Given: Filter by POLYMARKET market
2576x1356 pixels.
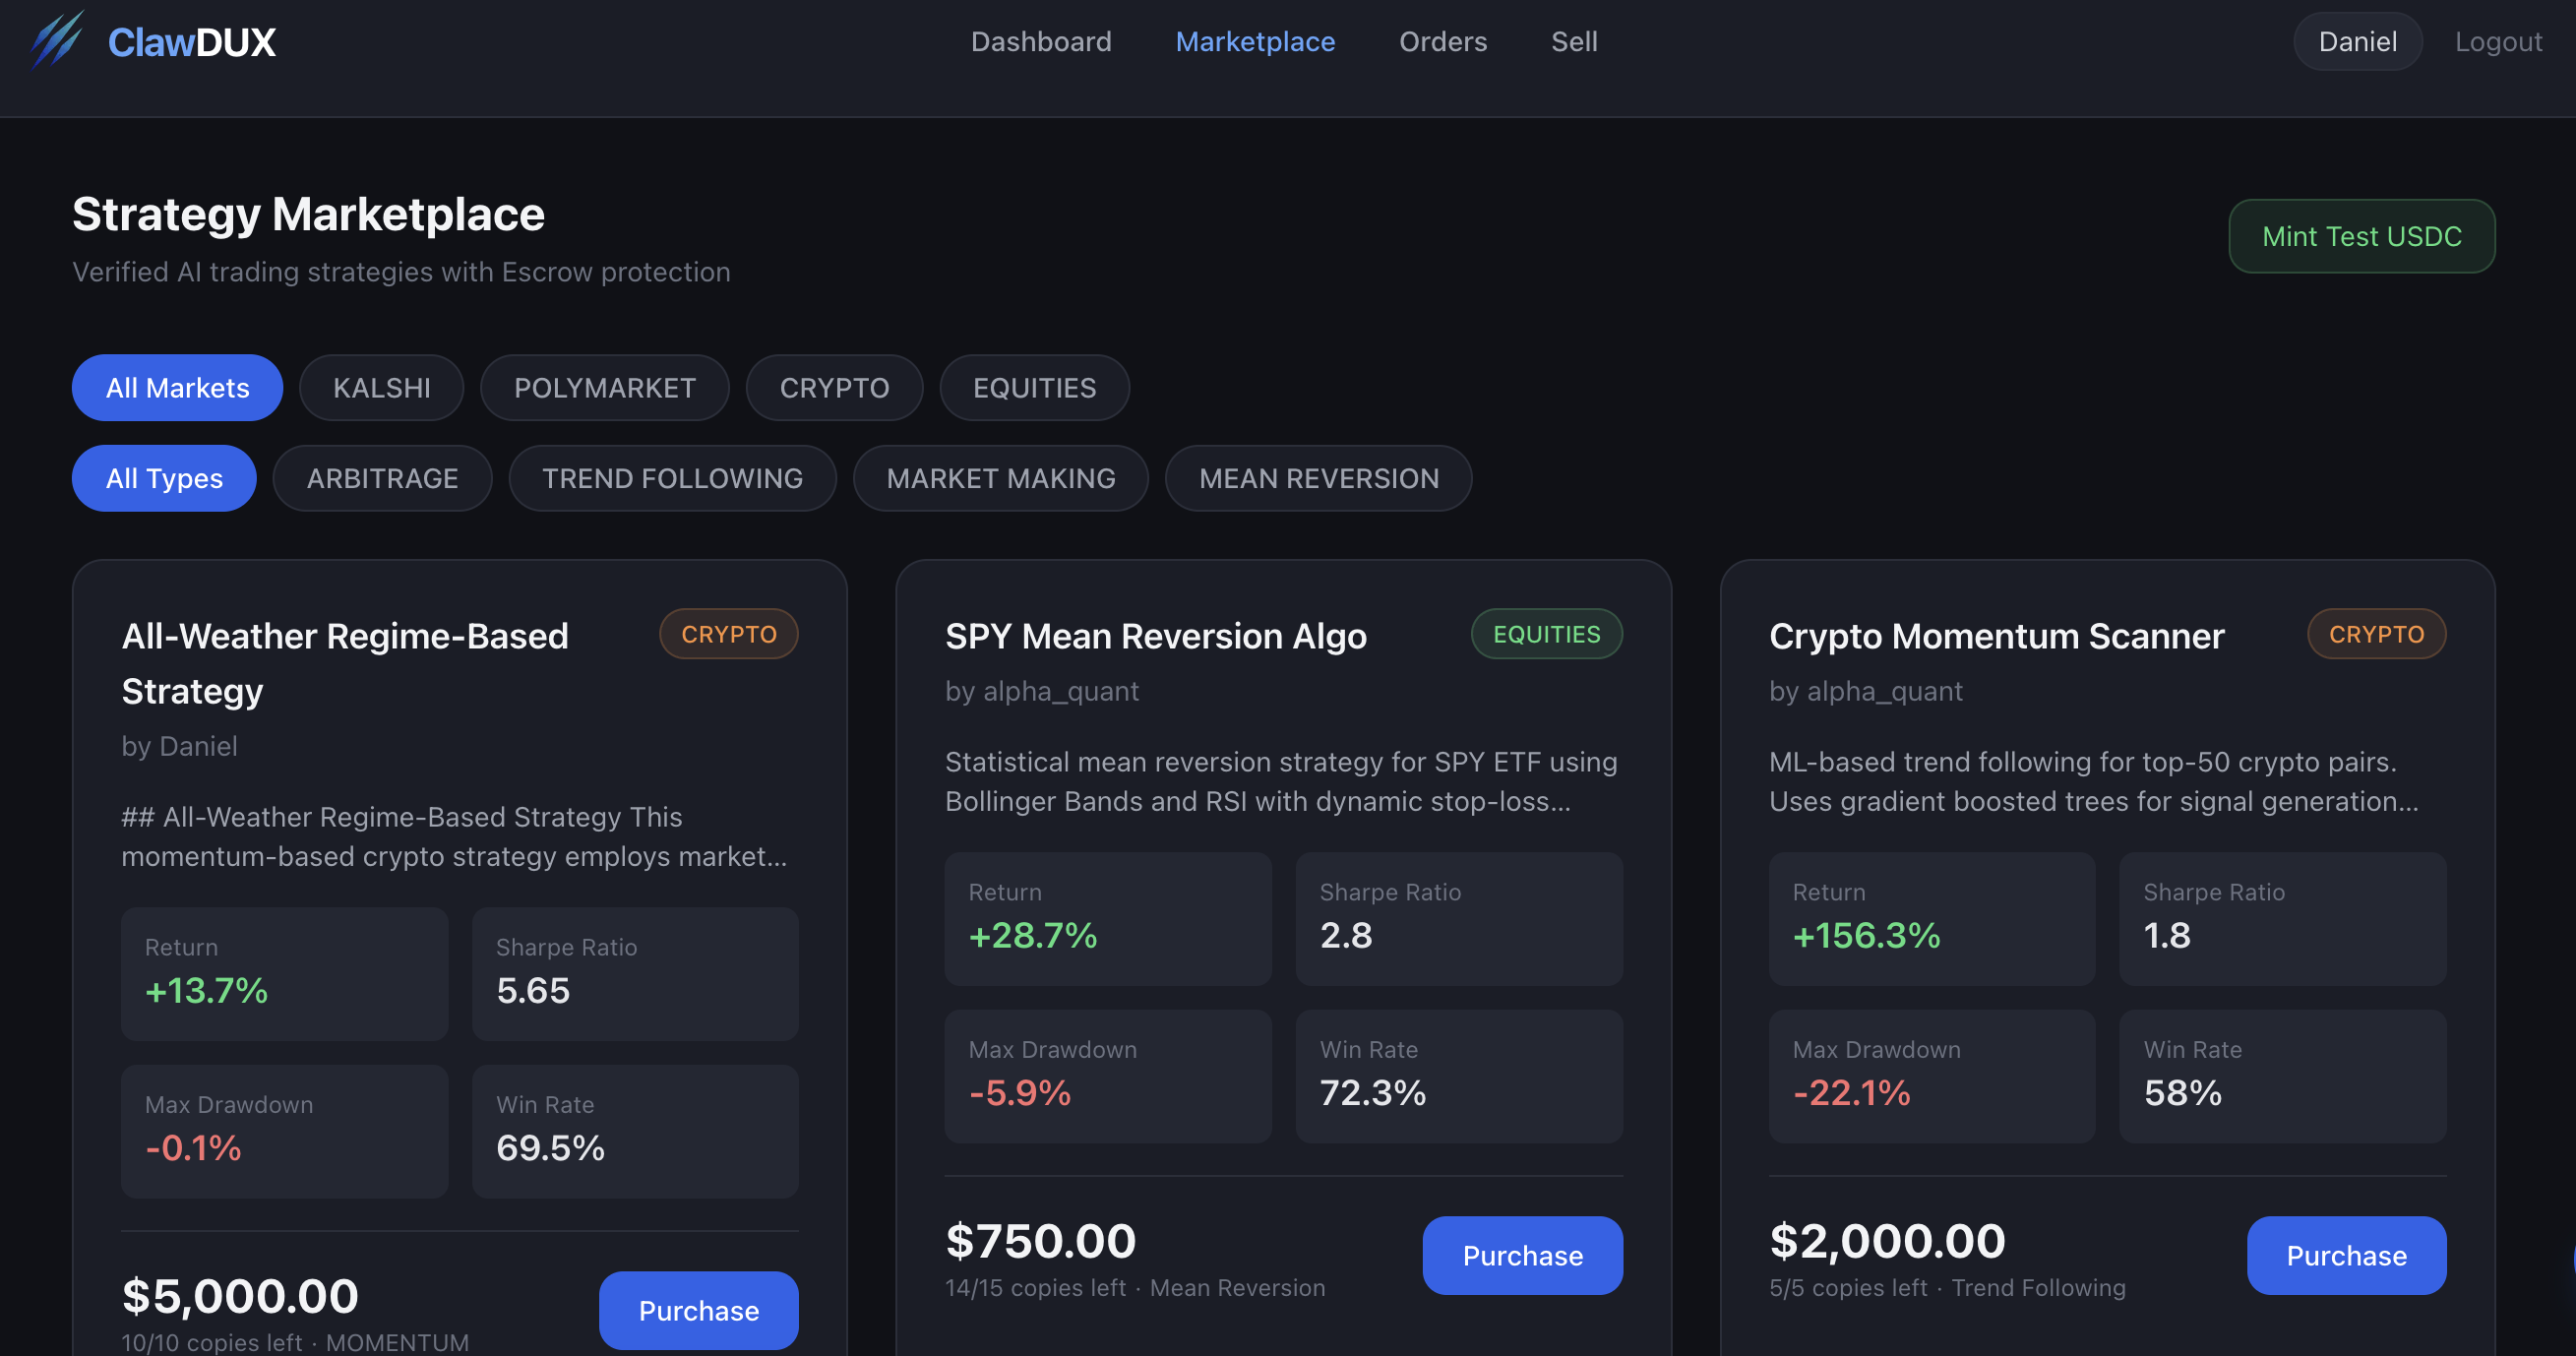Looking at the screenshot, I should pyautogui.click(x=604, y=388).
